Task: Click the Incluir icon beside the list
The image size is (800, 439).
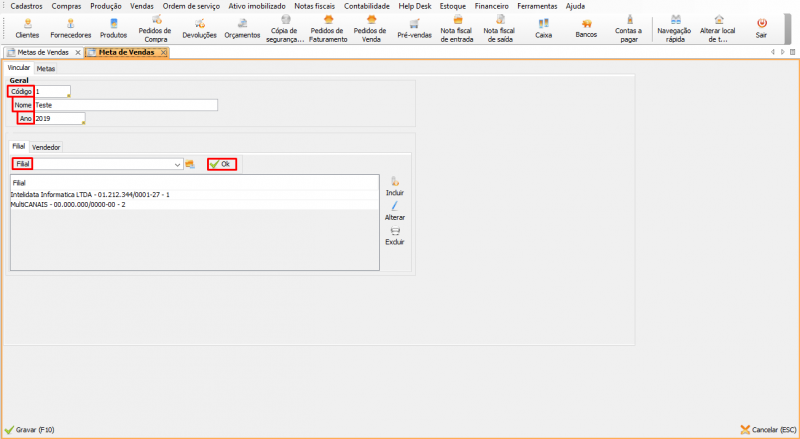Action: tap(395, 182)
